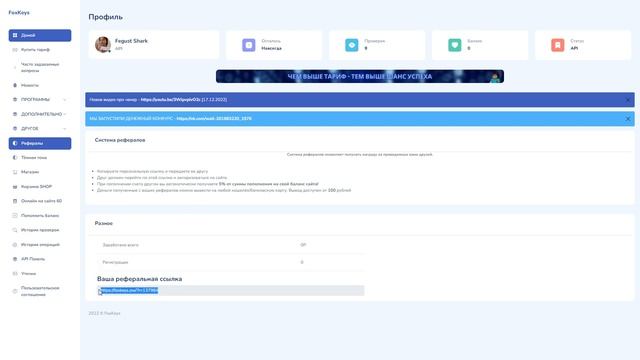Open the youtu.be link in the dark blue notice
The image size is (640, 360).
tap(171, 100)
